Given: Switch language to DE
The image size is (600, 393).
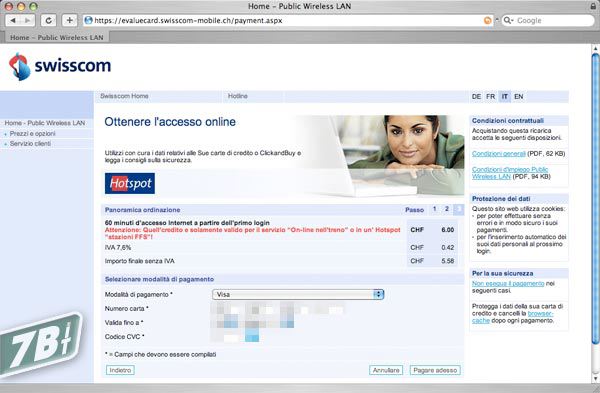Looking at the screenshot, I should [x=476, y=96].
